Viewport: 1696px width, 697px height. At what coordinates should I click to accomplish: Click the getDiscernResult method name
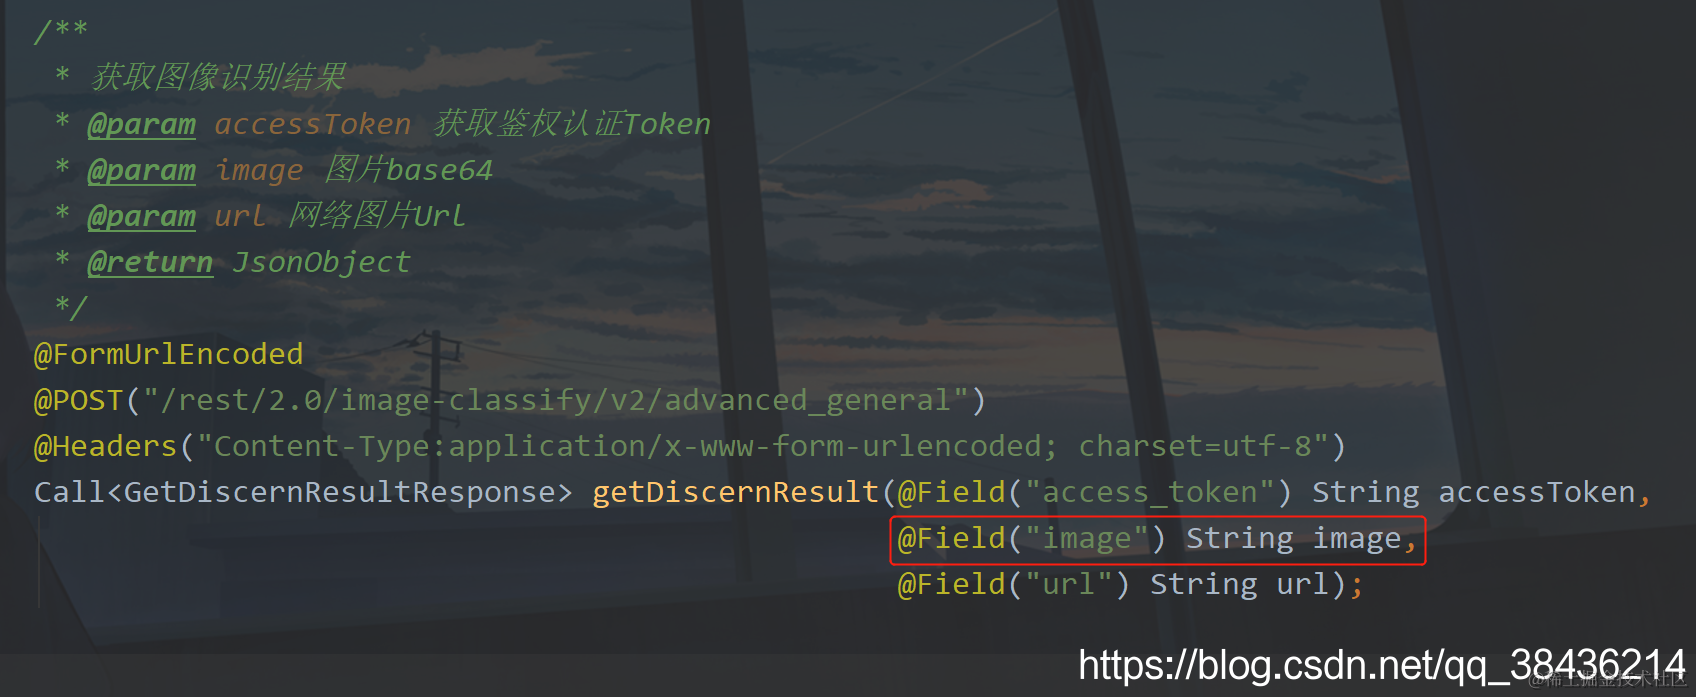pyautogui.click(x=736, y=492)
